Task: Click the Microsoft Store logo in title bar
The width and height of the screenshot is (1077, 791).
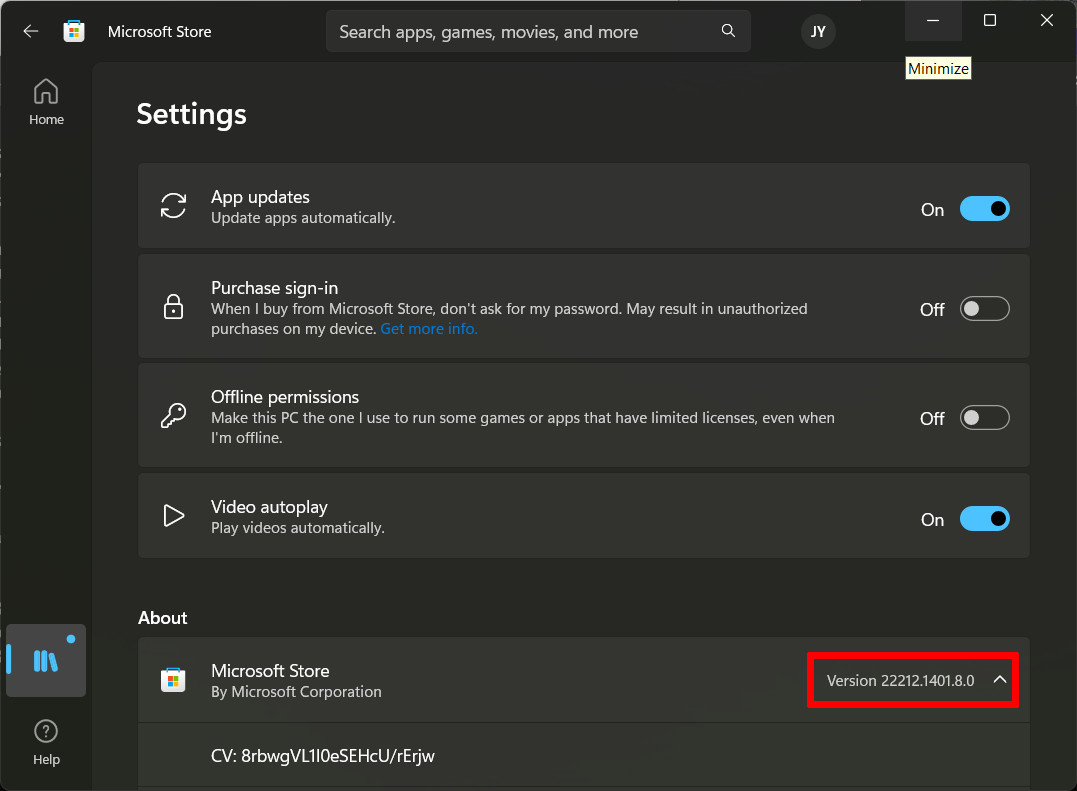Action: point(74,32)
